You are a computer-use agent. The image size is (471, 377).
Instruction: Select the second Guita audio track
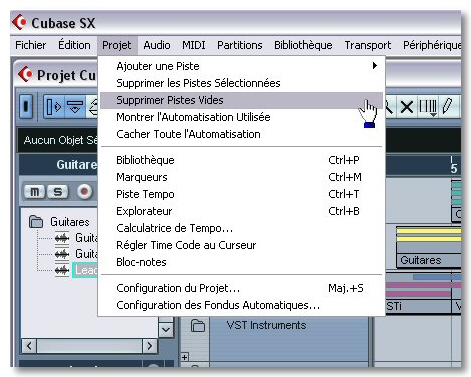pyautogui.click(x=86, y=254)
